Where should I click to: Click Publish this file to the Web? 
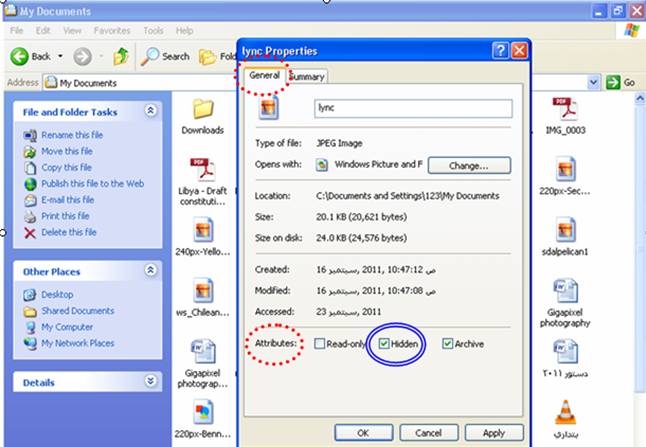click(93, 183)
